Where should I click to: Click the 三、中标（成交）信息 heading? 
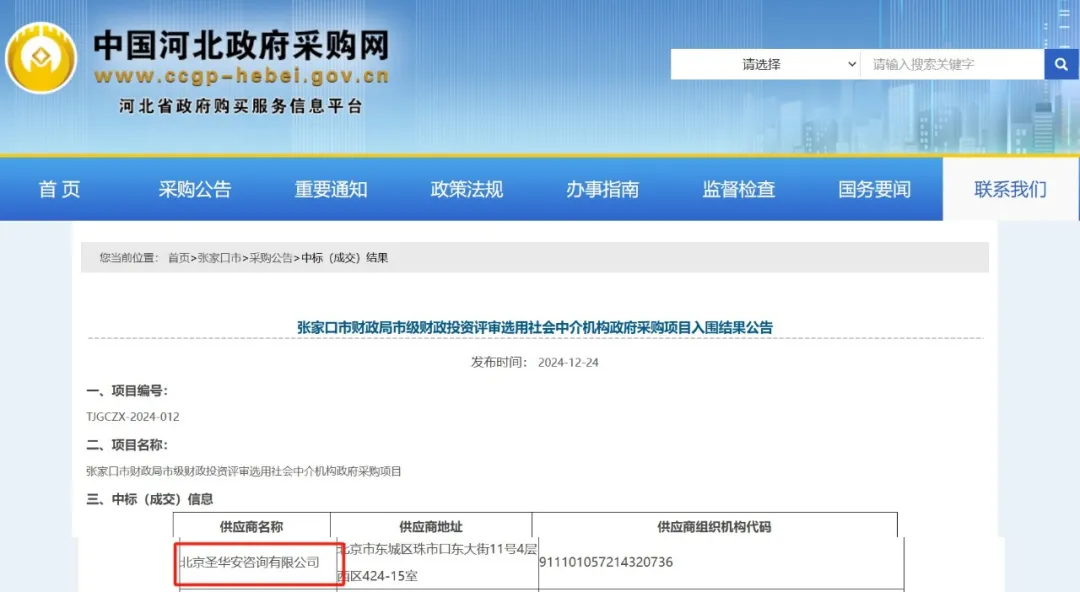point(150,499)
